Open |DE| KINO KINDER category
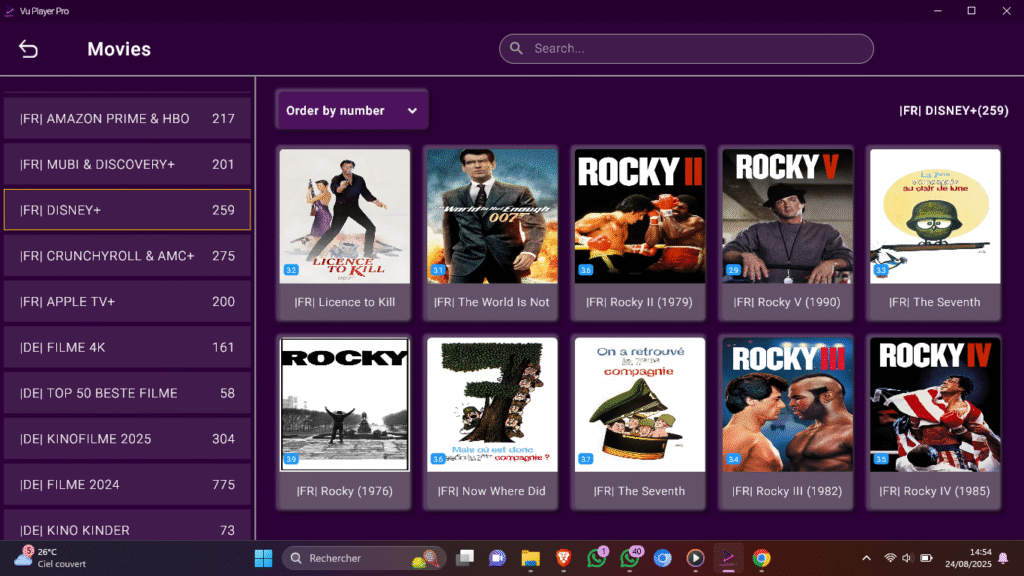Image resolution: width=1024 pixels, height=576 pixels. tap(127, 526)
